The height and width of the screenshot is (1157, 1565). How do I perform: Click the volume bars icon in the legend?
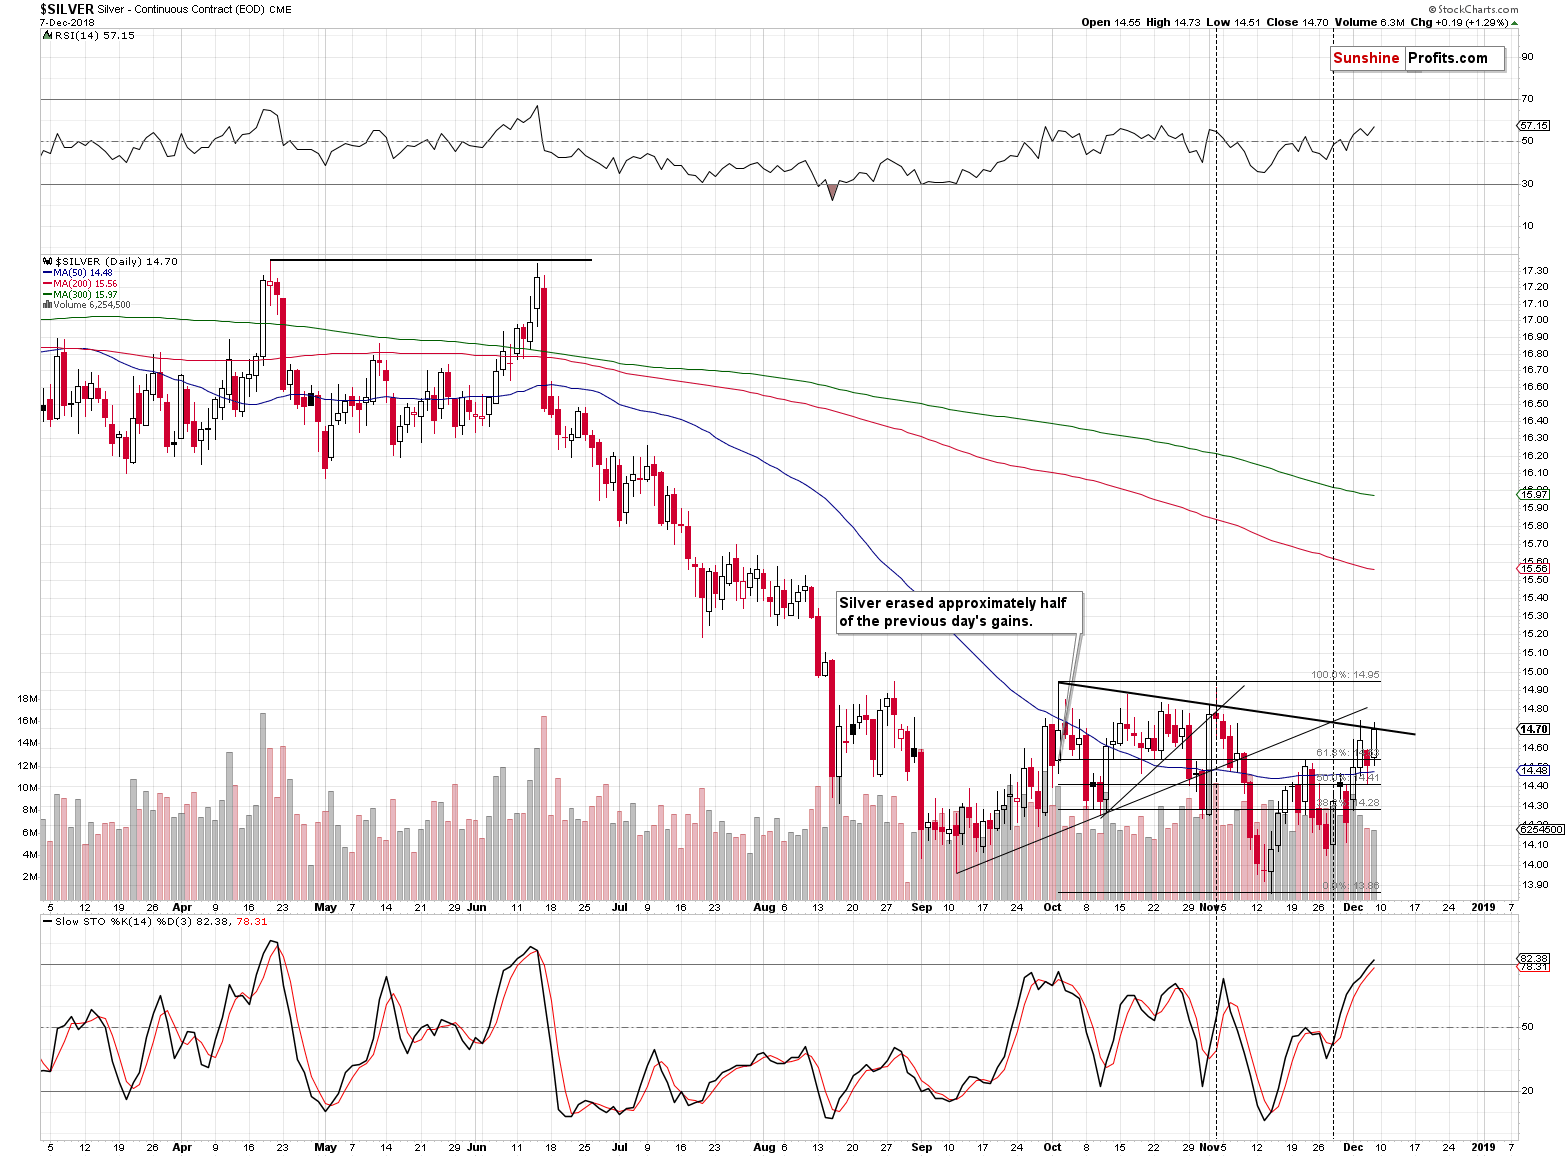coord(48,305)
